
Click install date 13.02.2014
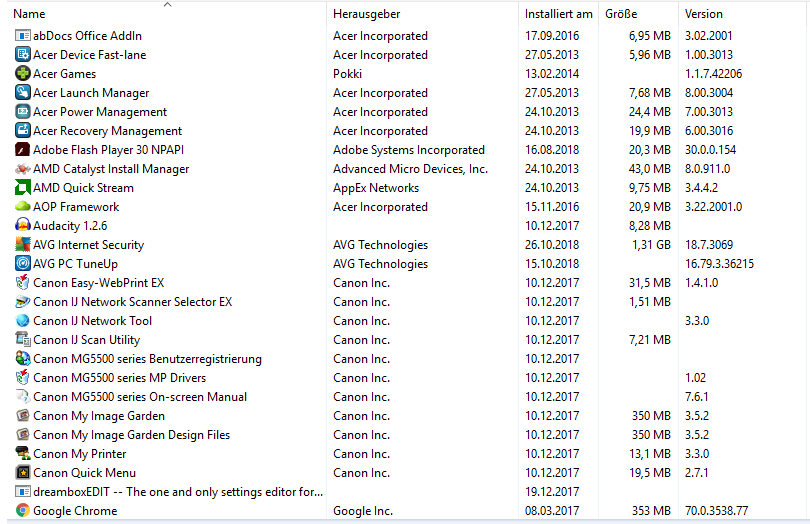click(x=552, y=74)
